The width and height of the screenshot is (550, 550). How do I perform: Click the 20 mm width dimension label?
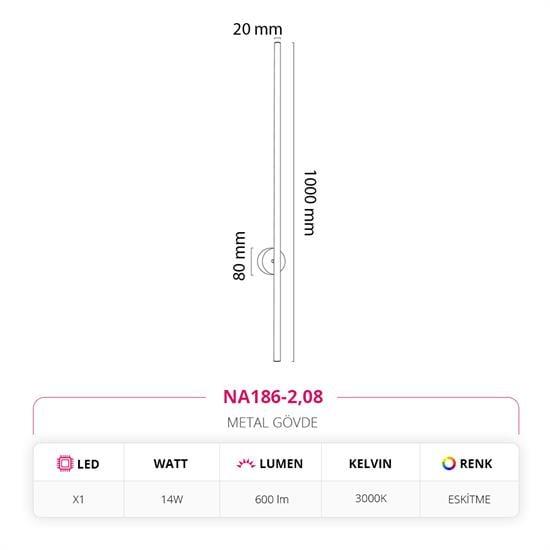[x=257, y=29]
